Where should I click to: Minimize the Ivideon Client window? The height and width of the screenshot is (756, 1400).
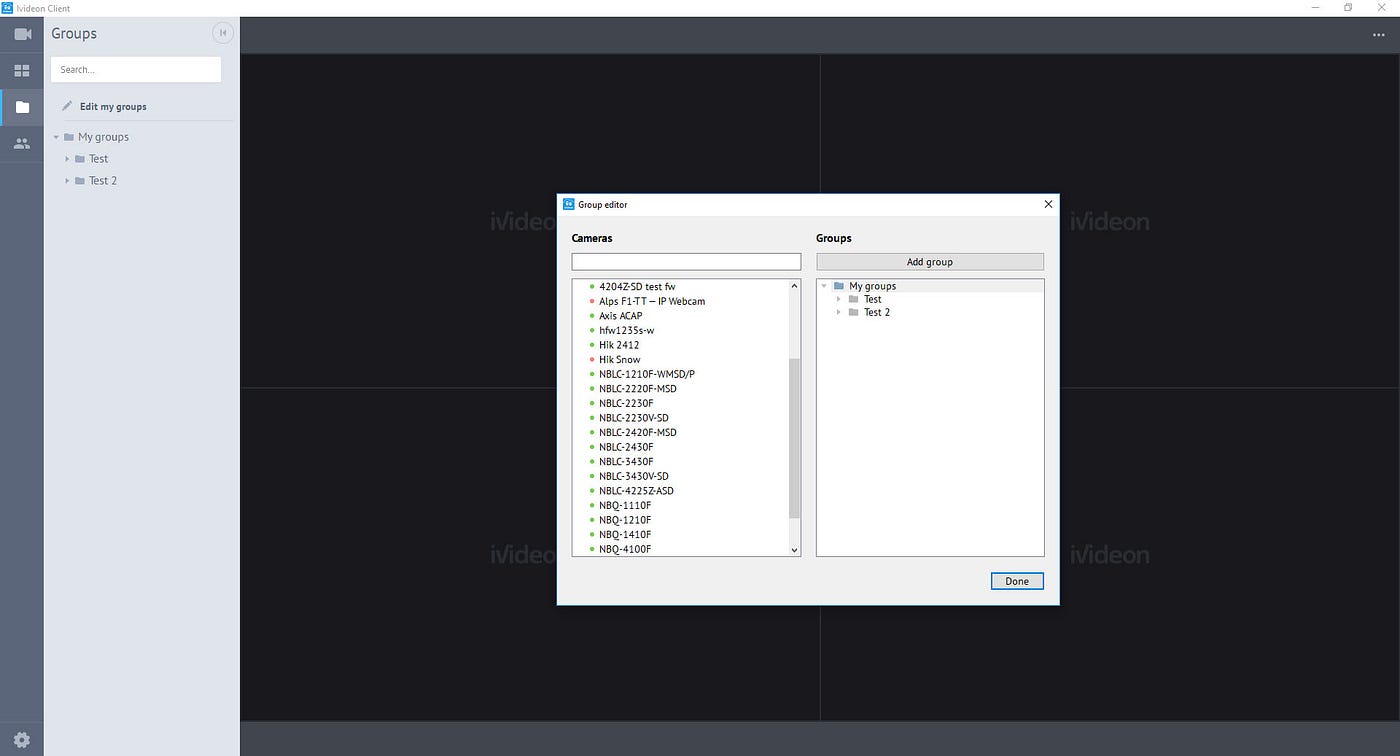coord(1315,8)
